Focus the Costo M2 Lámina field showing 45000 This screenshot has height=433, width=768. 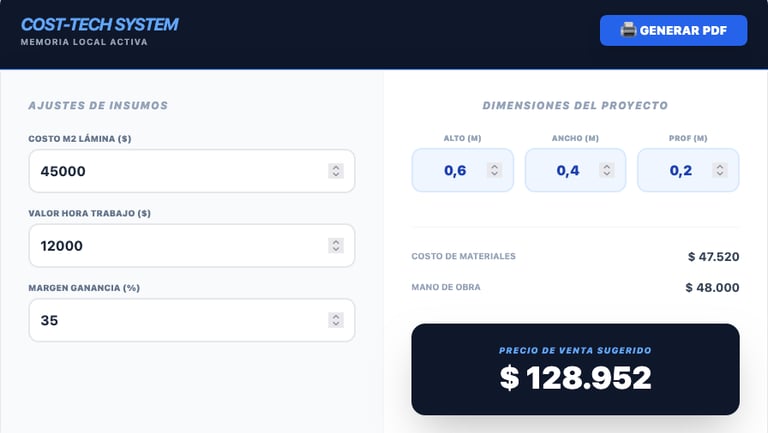click(192, 171)
